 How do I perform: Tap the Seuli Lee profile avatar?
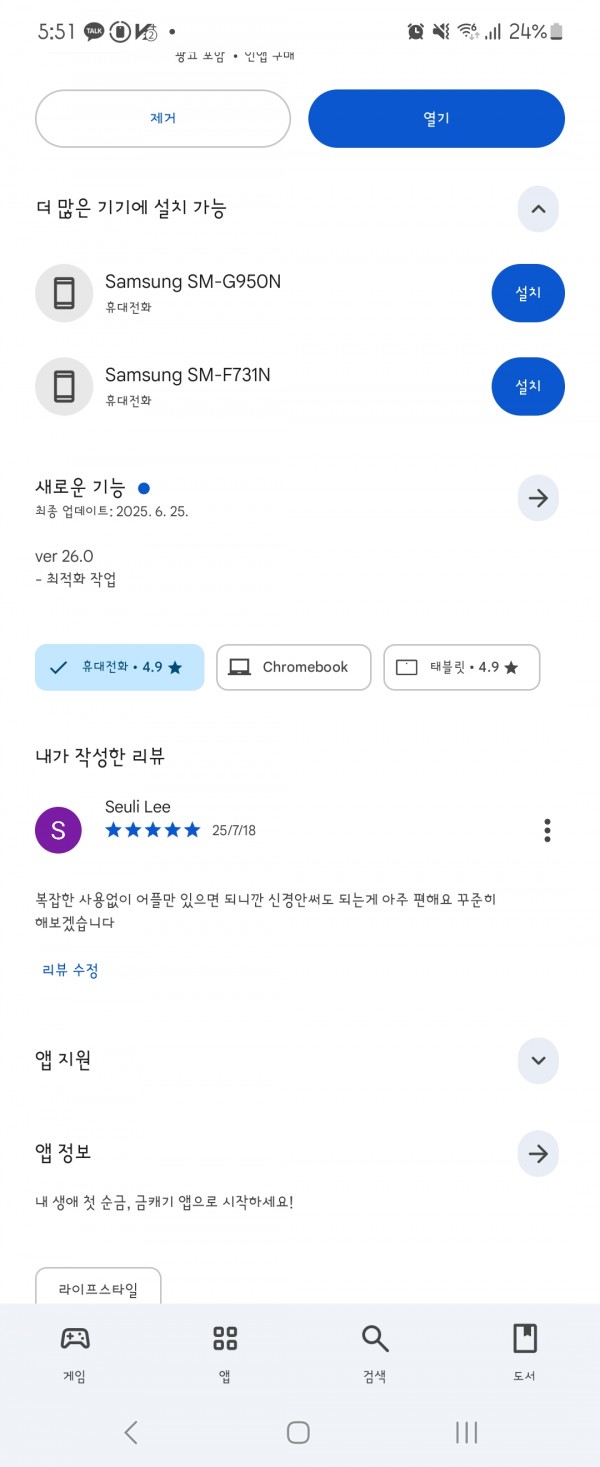point(58,830)
